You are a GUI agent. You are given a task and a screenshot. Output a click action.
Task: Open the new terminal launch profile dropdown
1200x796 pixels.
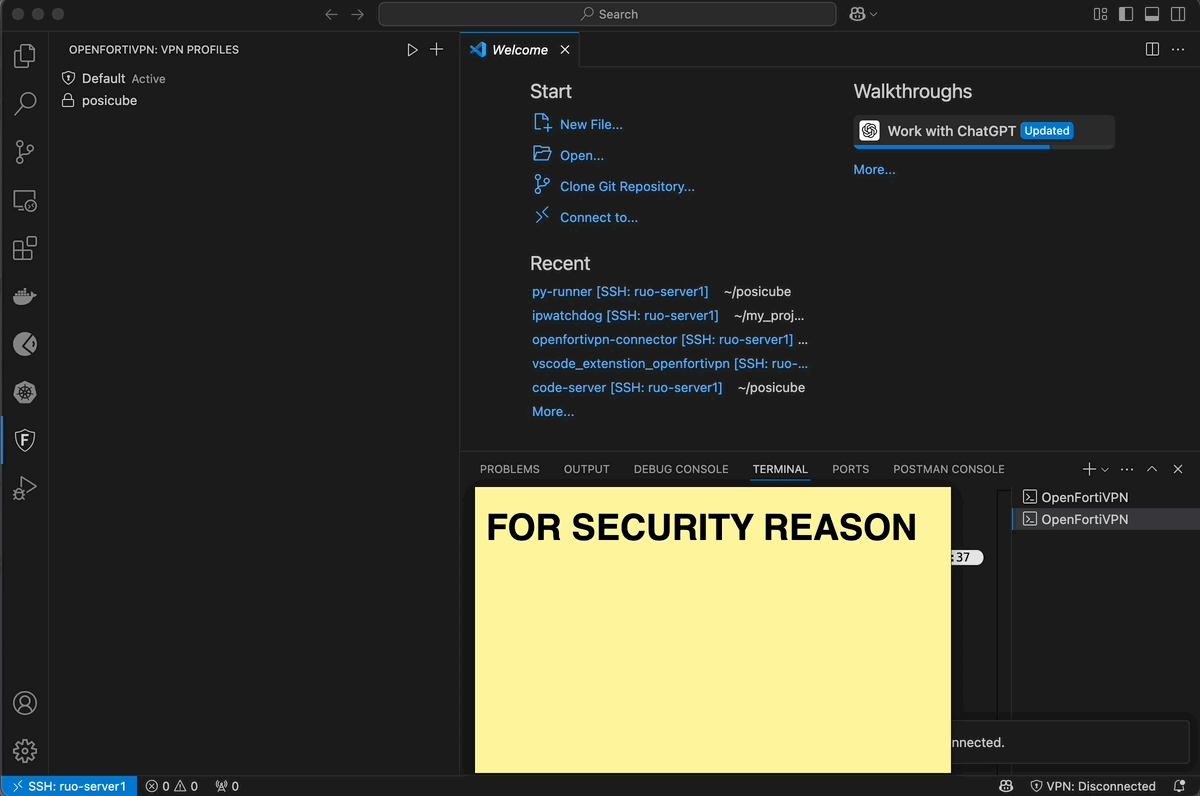[x=1105, y=469]
